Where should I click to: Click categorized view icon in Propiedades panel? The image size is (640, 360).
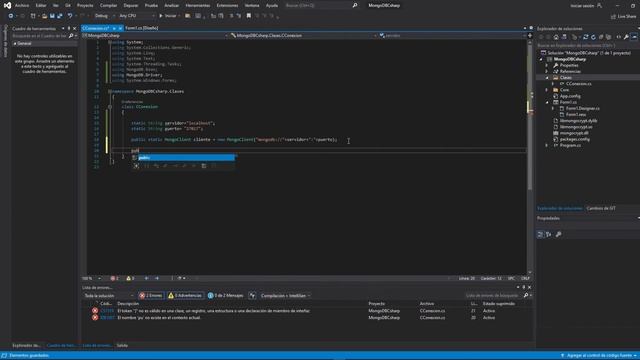coord(540,234)
